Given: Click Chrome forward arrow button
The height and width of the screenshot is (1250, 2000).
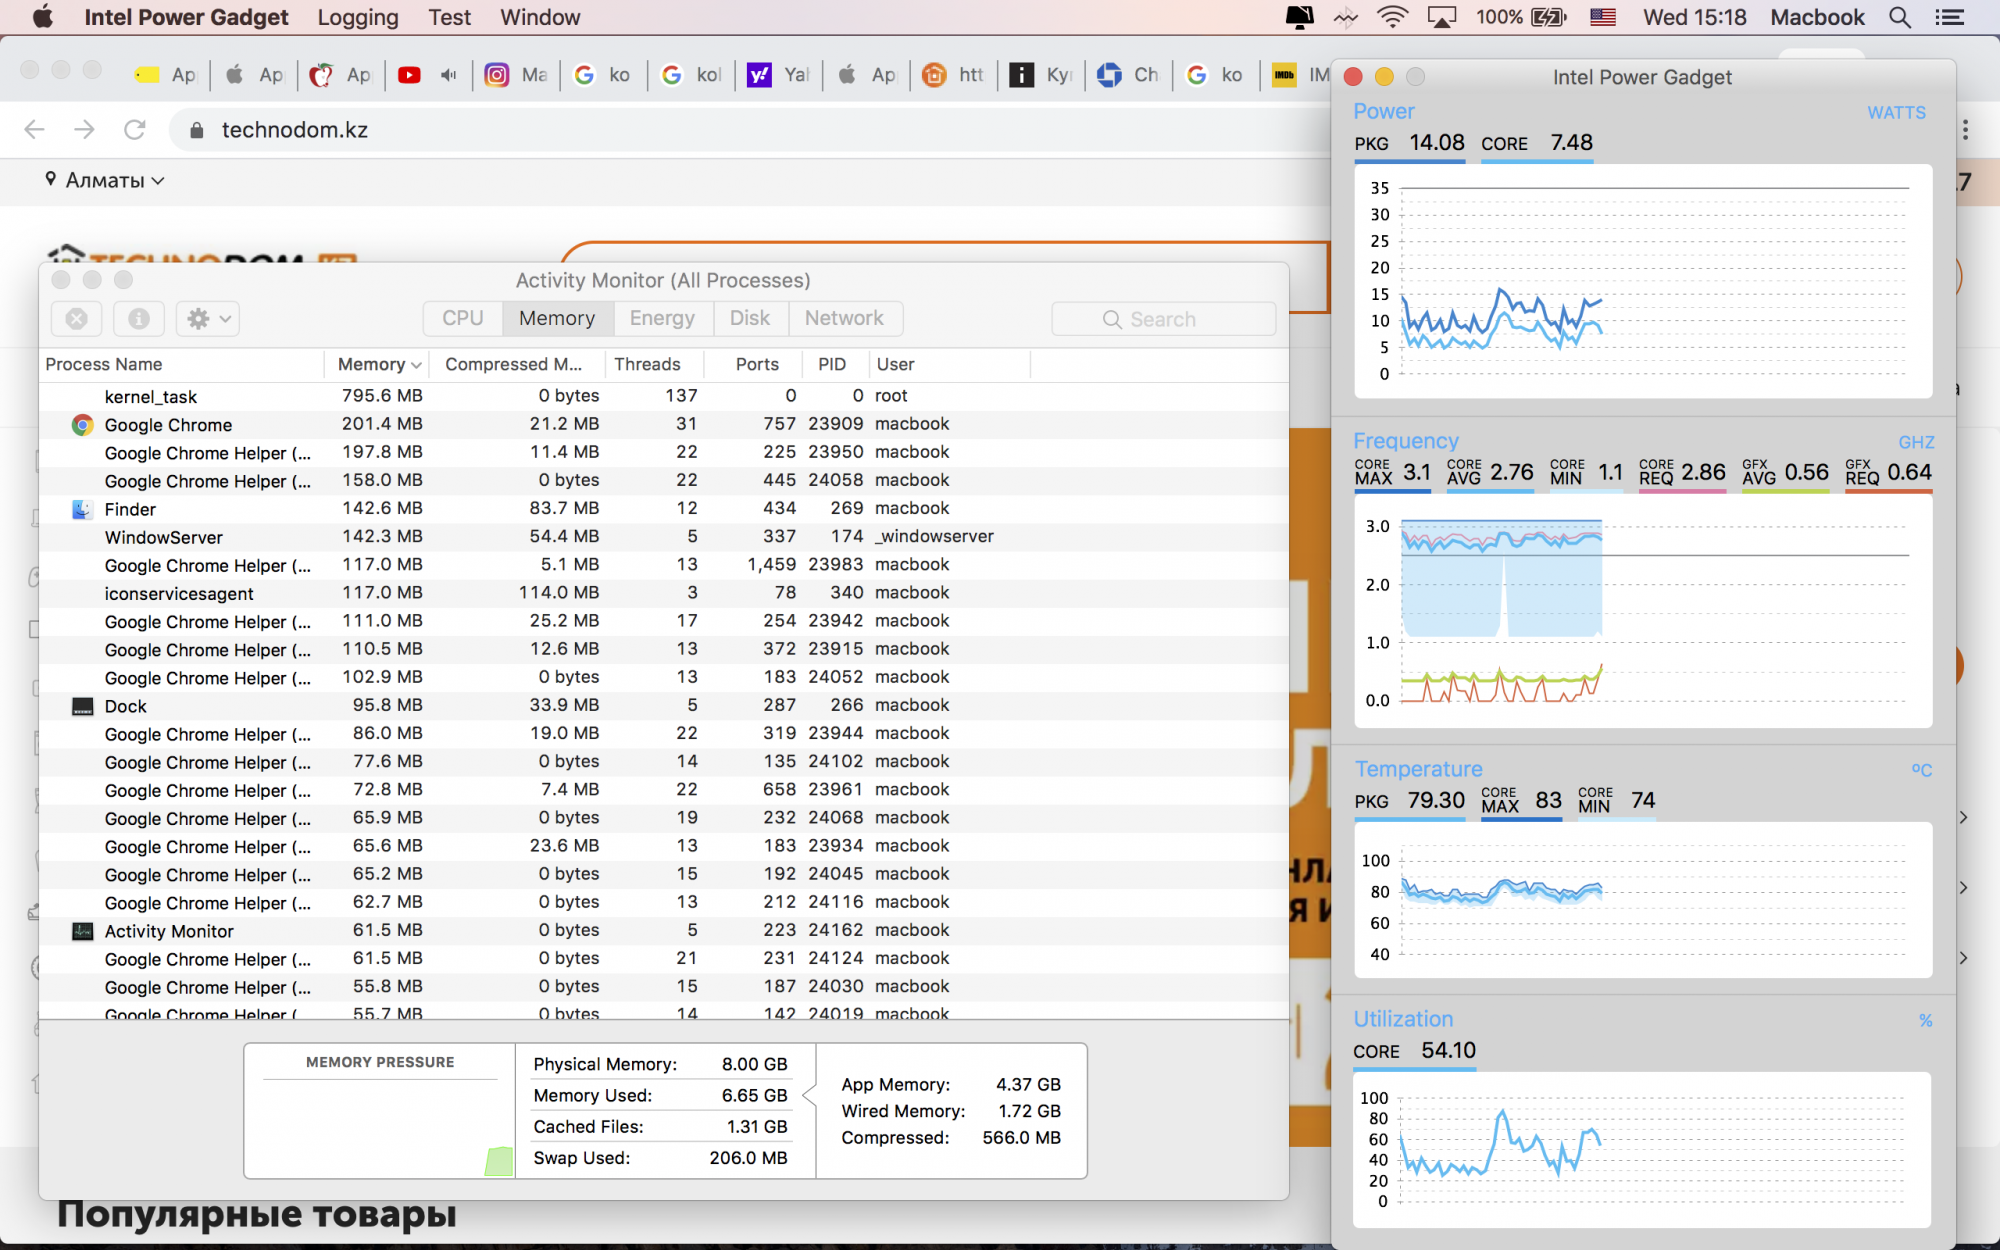Looking at the screenshot, I should 85,130.
